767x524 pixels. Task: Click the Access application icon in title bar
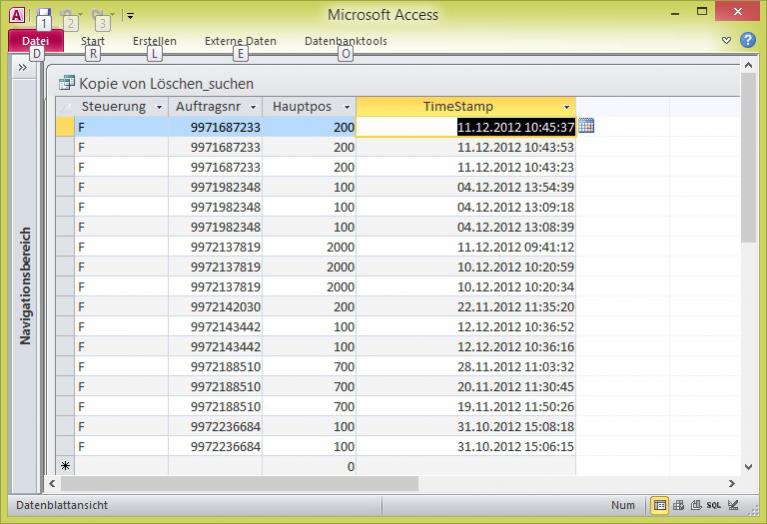tap(16, 15)
